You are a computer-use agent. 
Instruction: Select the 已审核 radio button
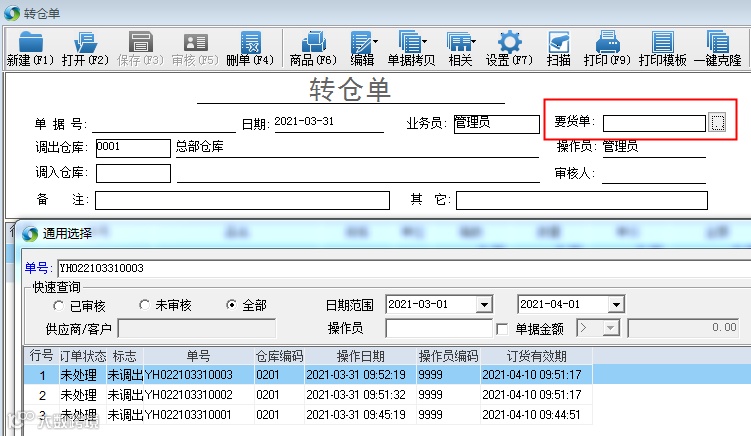(x=58, y=305)
